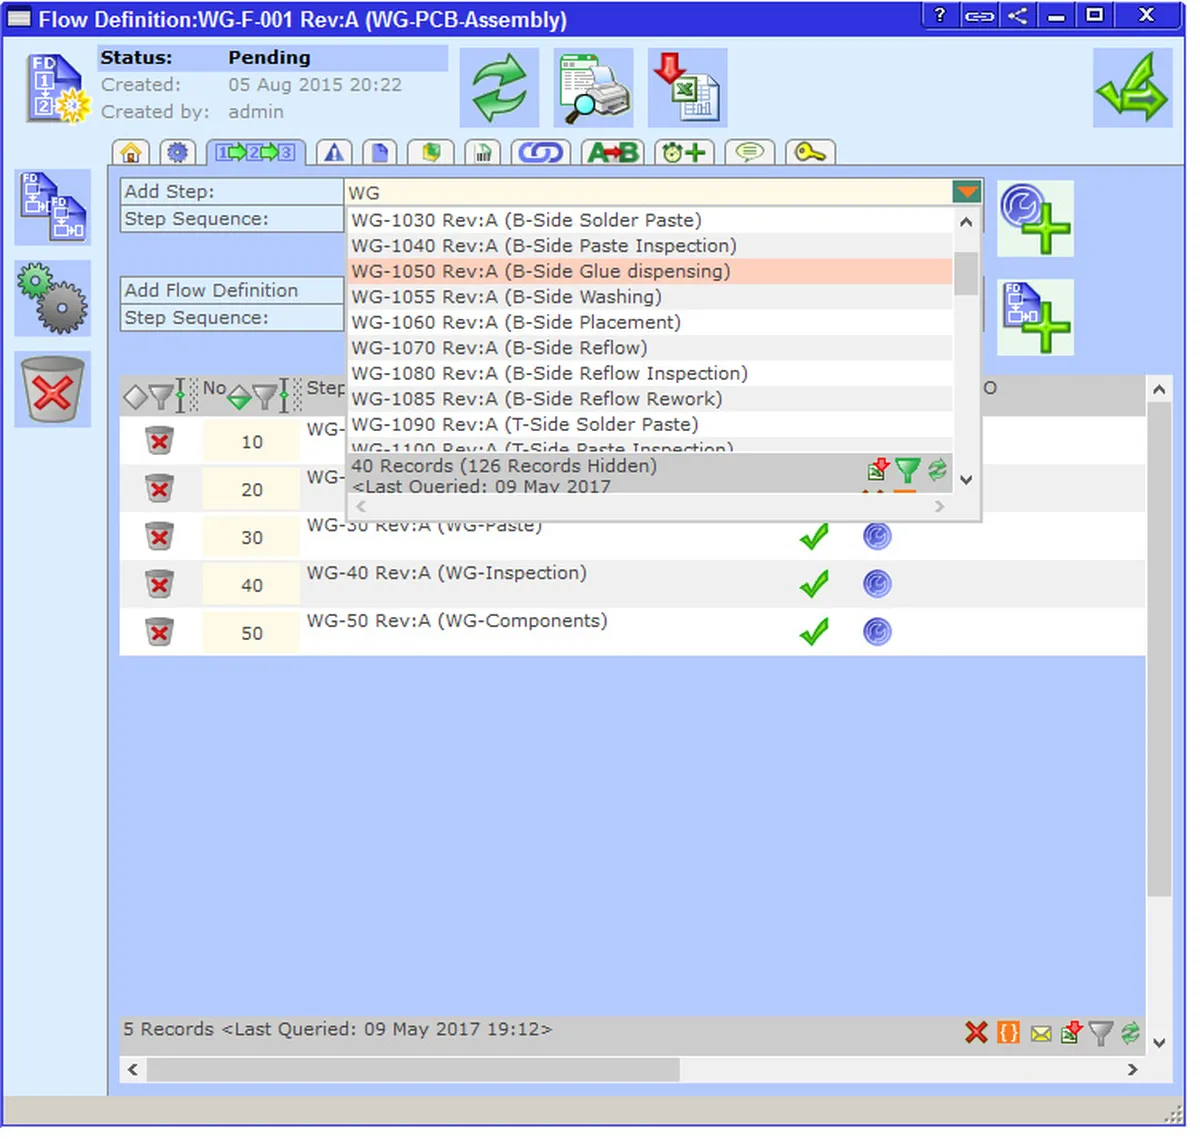Click the flow definition icon beside Status
Image resolution: width=1200 pixels, height=1139 pixels.
pos(57,88)
